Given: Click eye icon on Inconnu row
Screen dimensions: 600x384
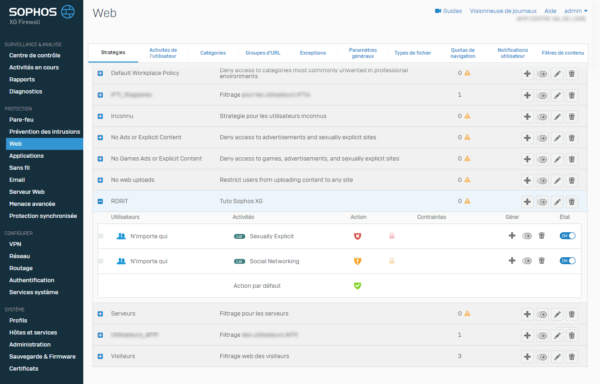Looking at the screenshot, I should pyautogui.click(x=542, y=117).
